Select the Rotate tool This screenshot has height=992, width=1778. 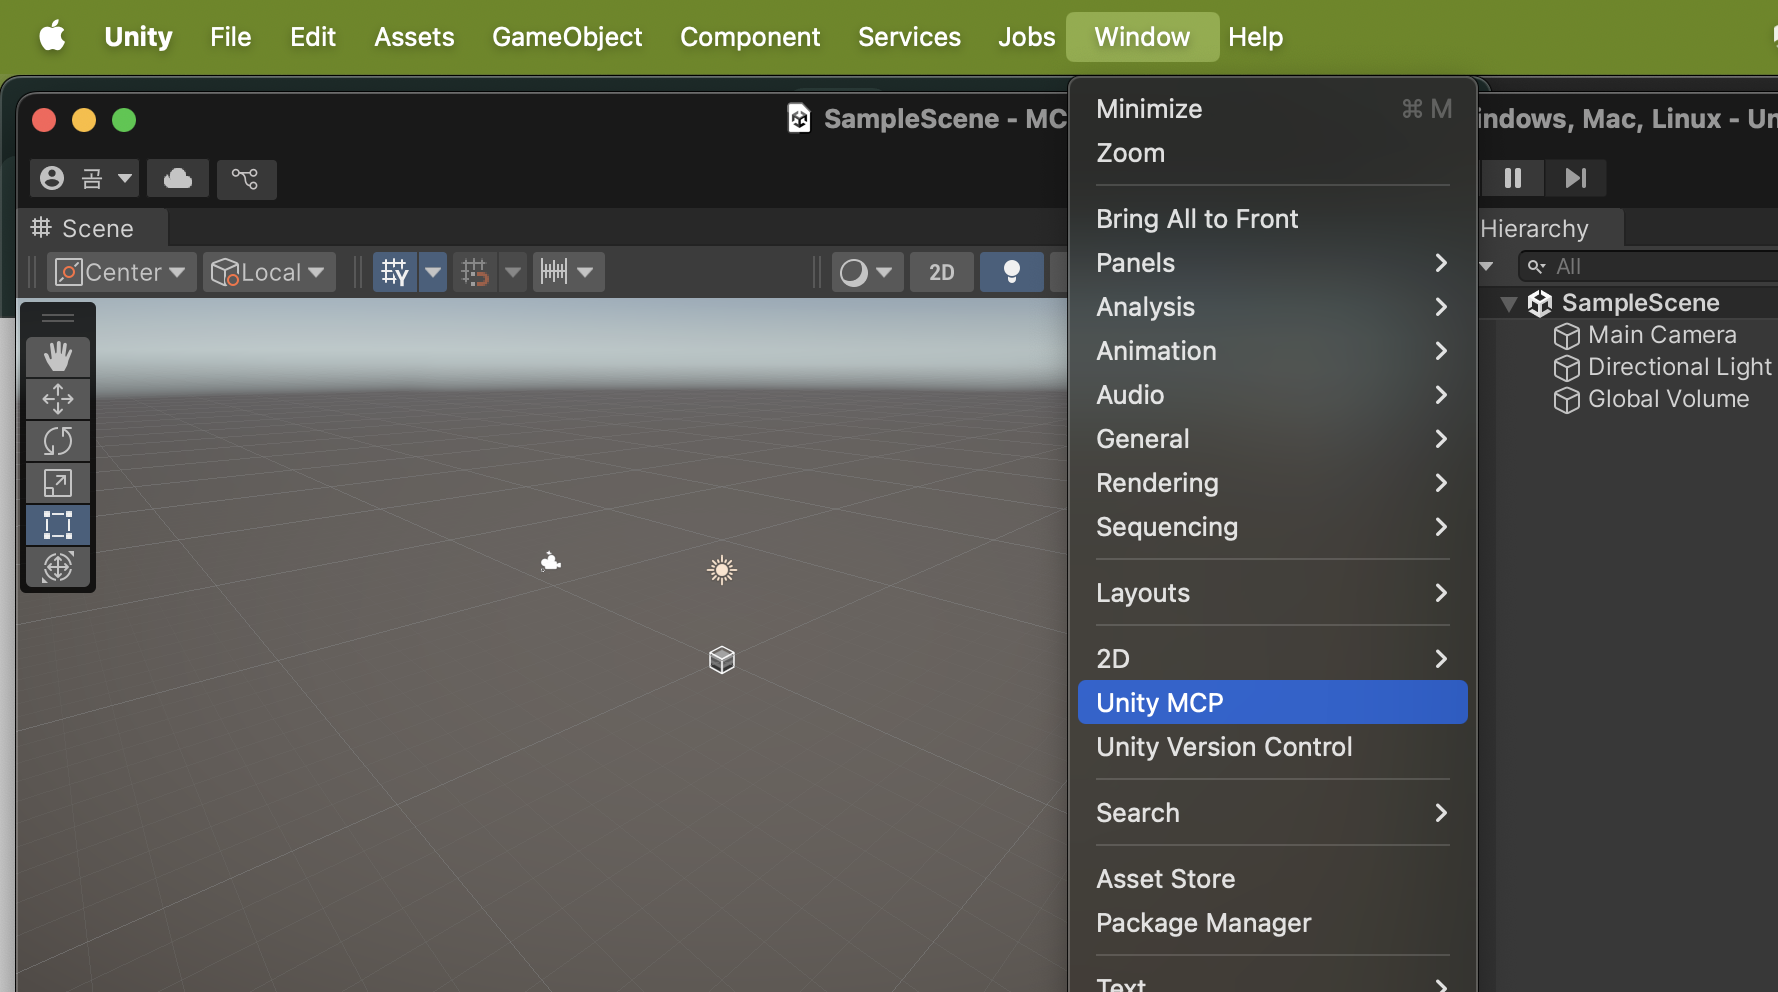click(58, 441)
